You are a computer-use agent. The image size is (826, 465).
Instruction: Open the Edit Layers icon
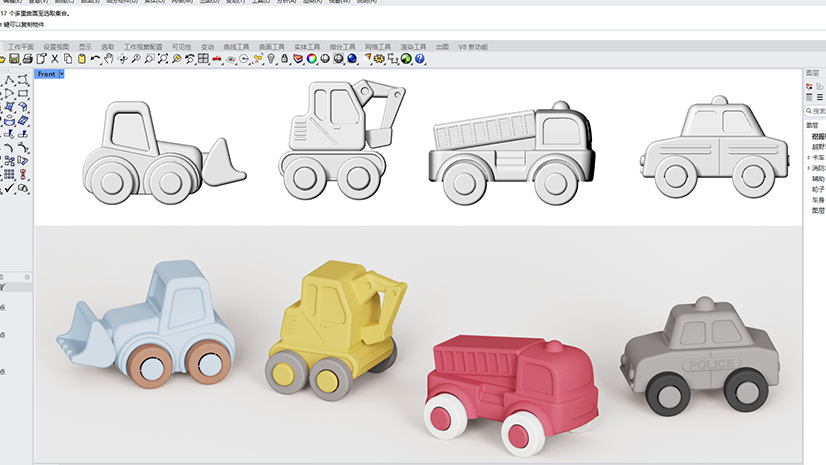point(298,59)
